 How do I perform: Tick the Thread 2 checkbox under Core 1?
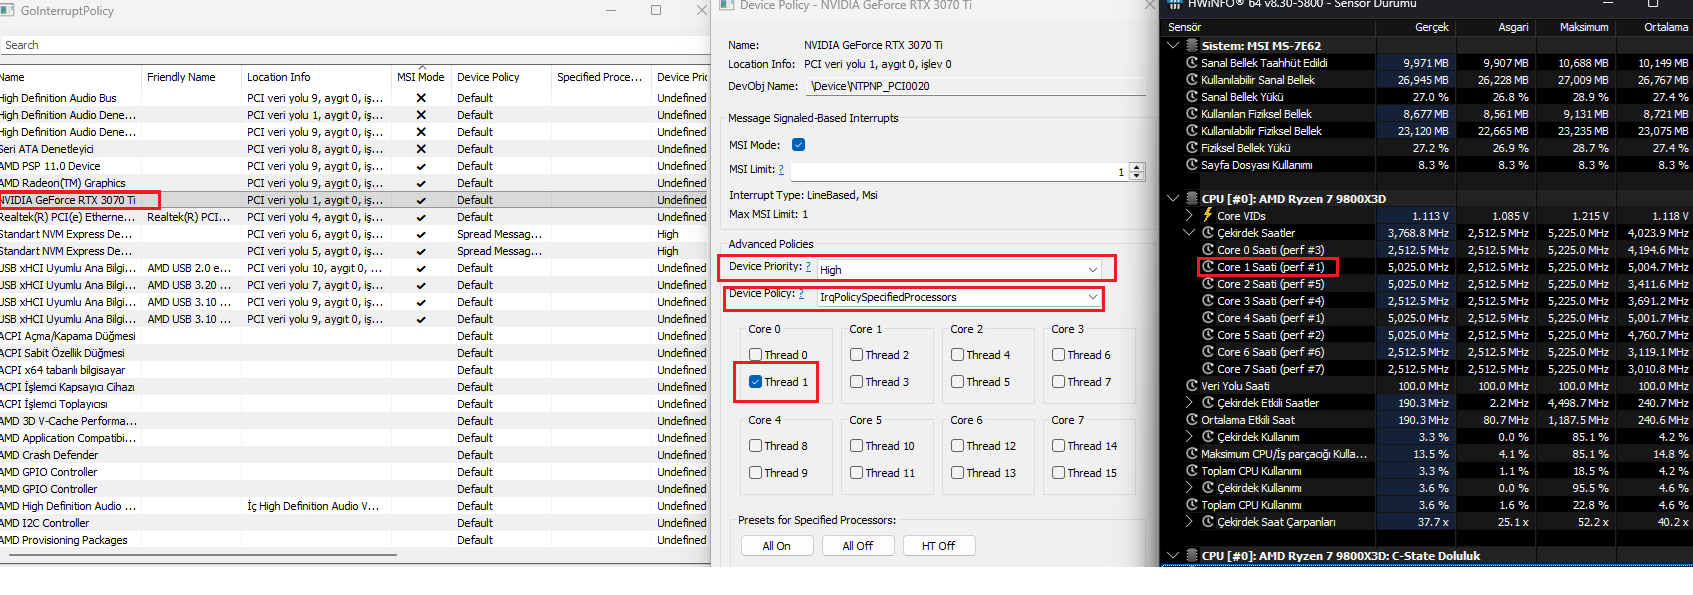[857, 355]
